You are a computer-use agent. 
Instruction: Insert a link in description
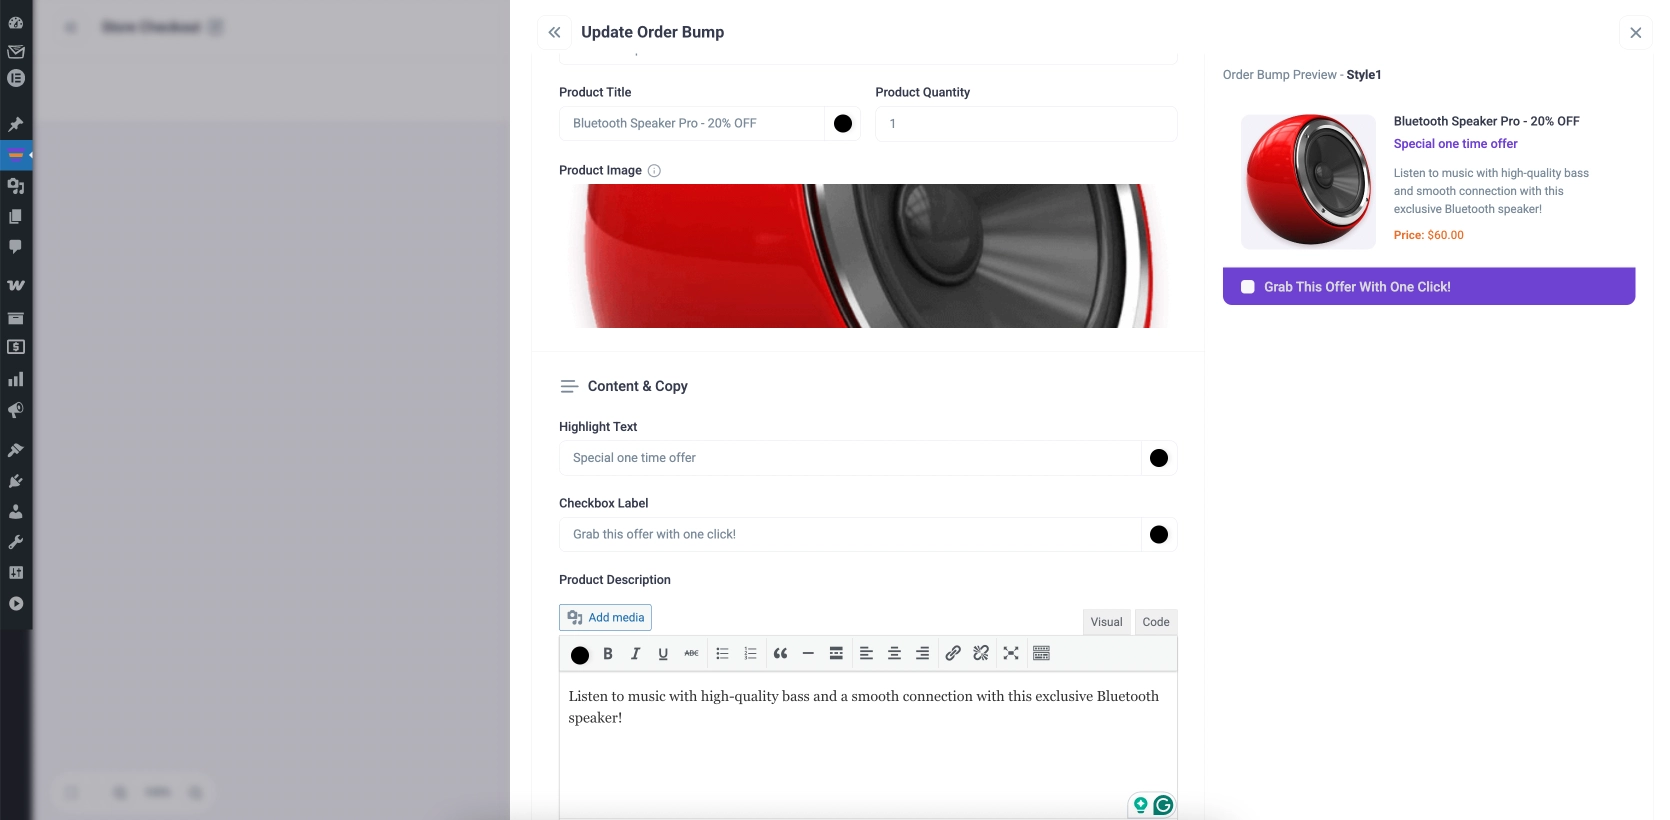[953, 653]
